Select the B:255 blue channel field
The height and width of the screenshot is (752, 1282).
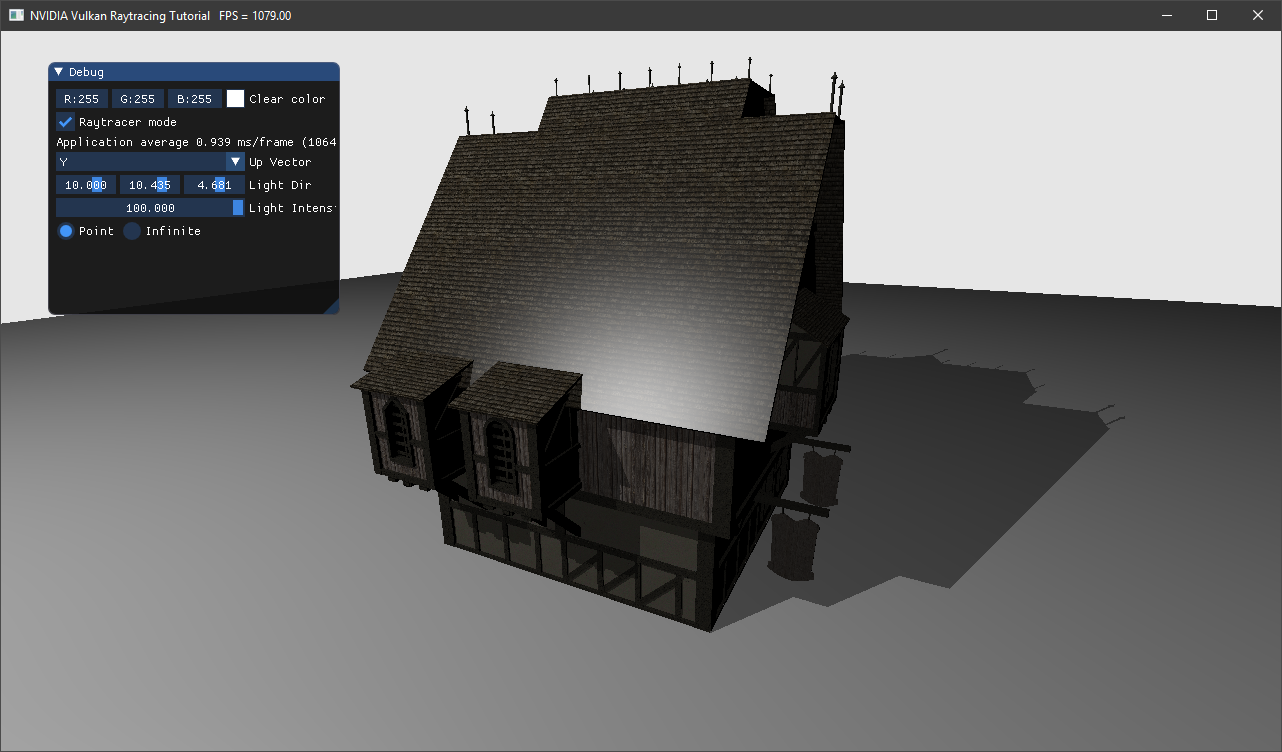(194, 99)
